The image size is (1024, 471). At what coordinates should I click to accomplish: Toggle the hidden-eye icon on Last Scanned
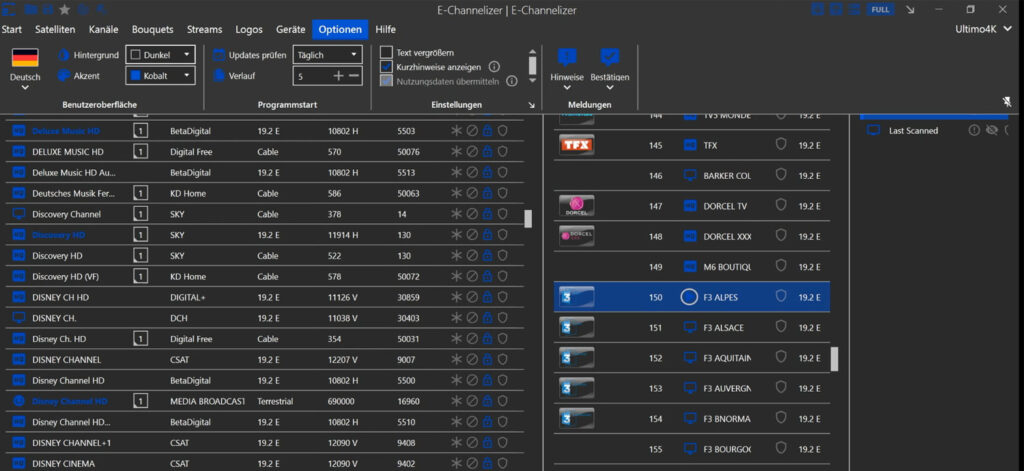tap(990, 130)
